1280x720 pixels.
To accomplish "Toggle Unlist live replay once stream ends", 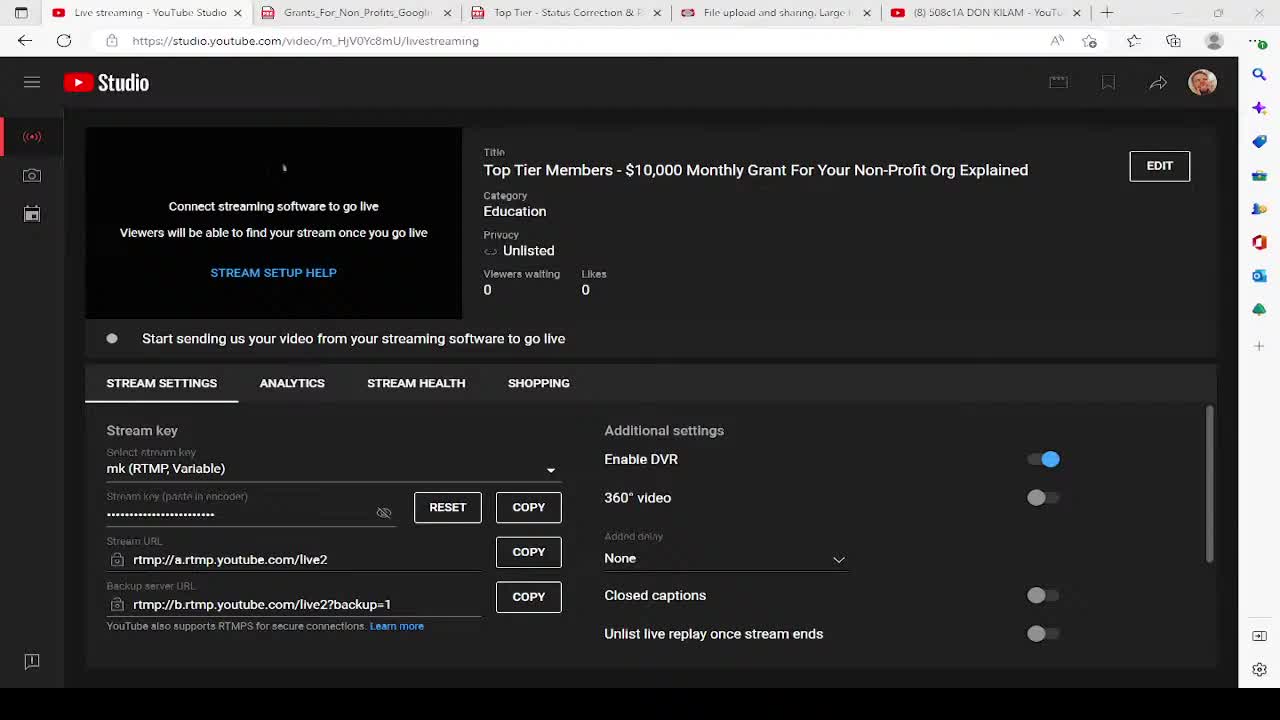I will (1043, 634).
